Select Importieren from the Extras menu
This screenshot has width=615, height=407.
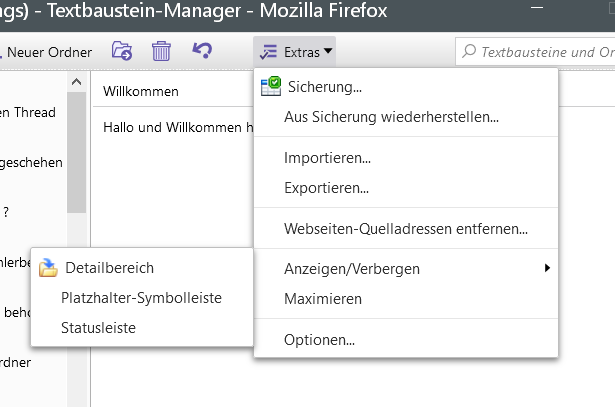pos(327,158)
